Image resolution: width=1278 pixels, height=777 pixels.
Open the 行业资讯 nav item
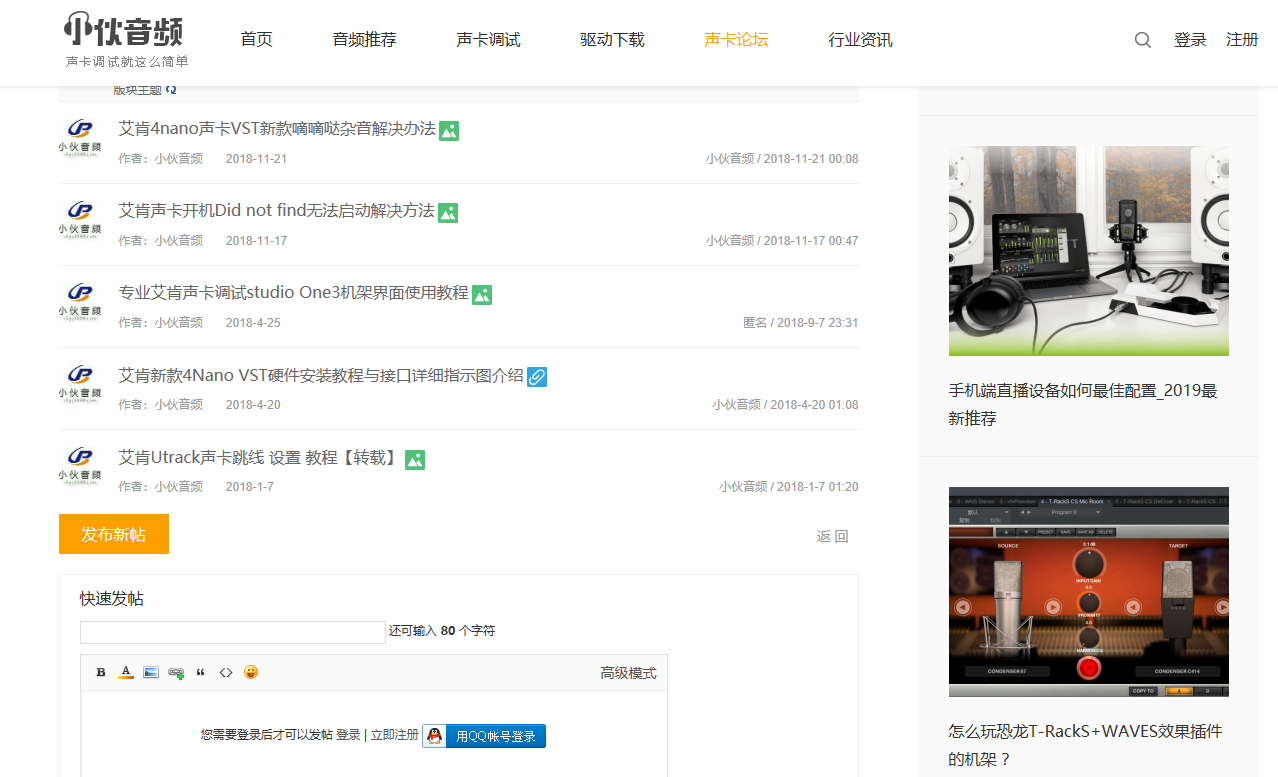coord(861,40)
